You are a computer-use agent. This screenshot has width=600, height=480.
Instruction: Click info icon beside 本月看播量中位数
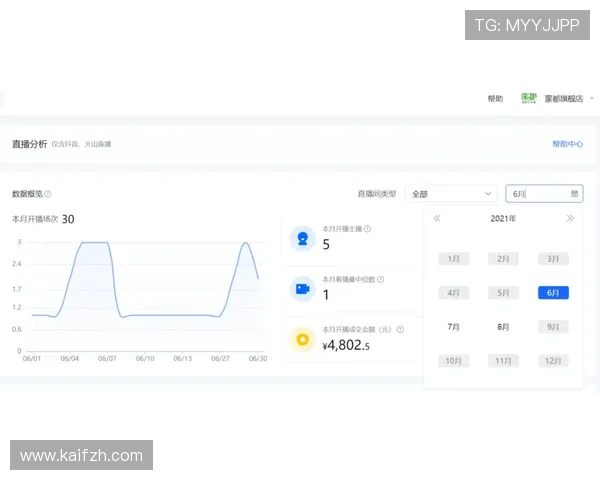(x=381, y=279)
